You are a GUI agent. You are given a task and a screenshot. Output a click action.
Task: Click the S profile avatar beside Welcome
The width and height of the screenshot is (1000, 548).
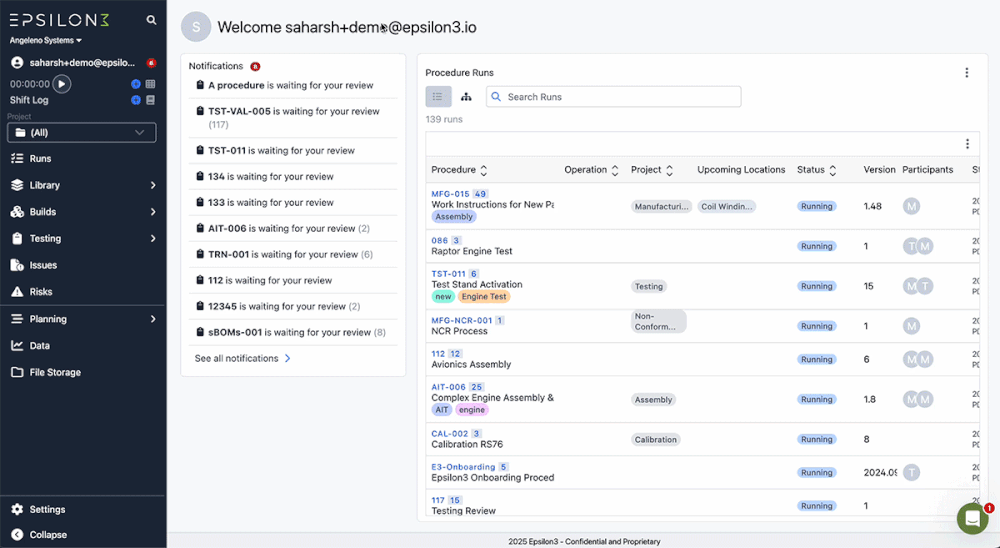click(x=196, y=27)
